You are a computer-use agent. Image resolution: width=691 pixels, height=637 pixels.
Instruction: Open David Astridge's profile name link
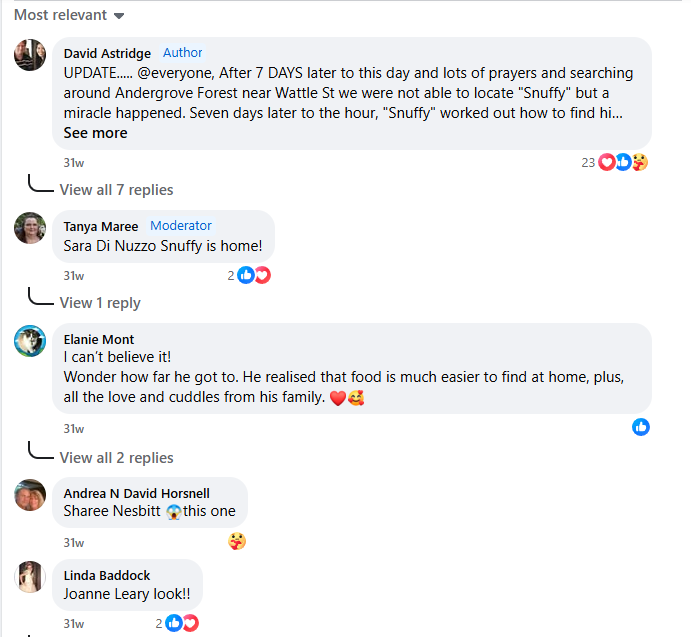[x=108, y=53]
